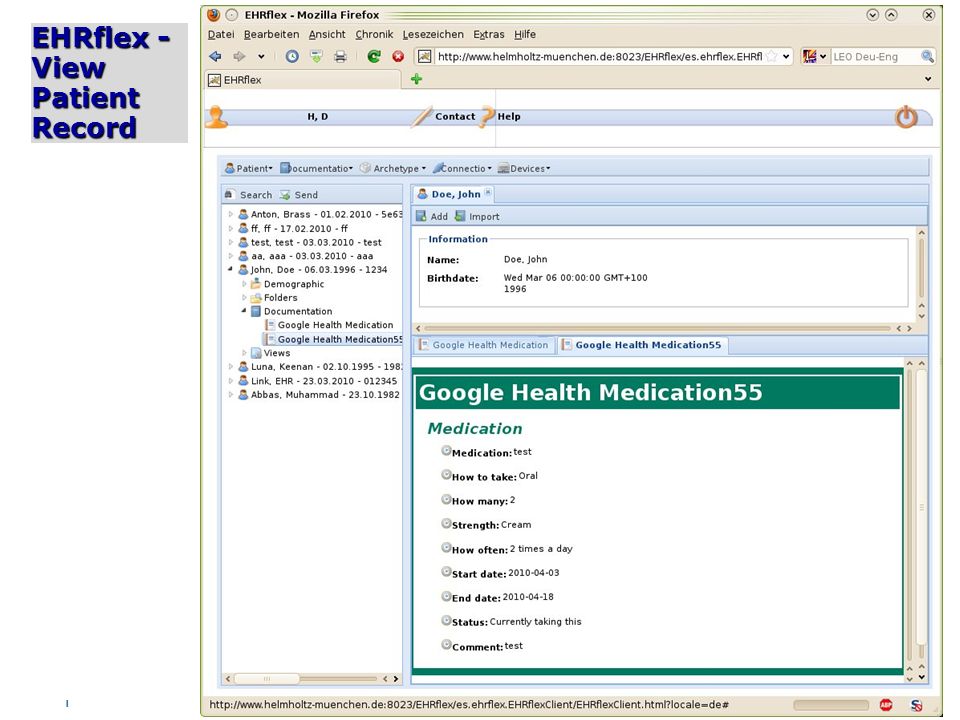Expand the Views tree node
Image resolution: width=960 pixels, height=720 pixels.
(244, 353)
